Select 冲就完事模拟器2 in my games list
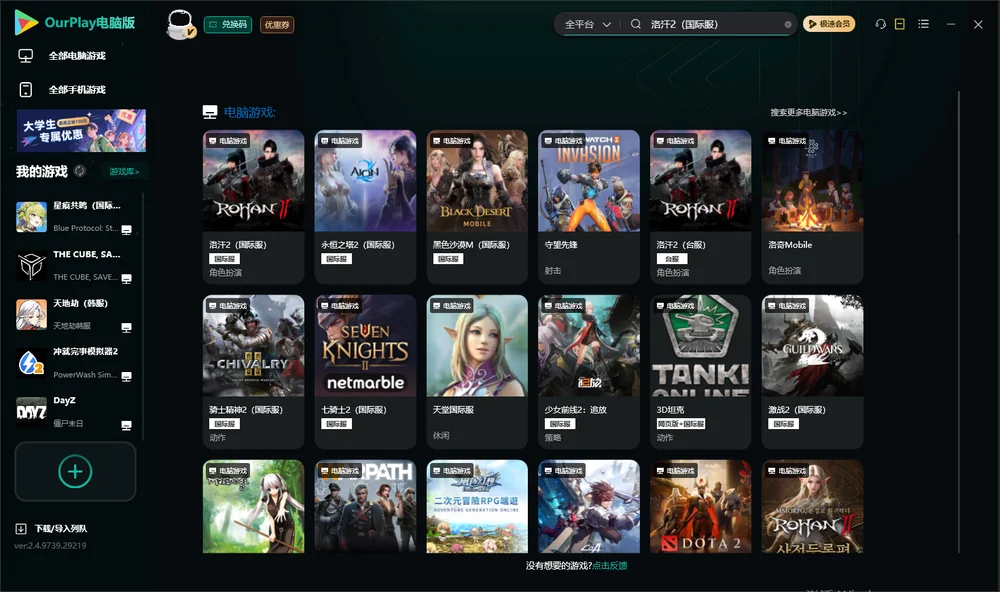Image resolution: width=1000 pixels, height=592 pixels. (75, 362)
